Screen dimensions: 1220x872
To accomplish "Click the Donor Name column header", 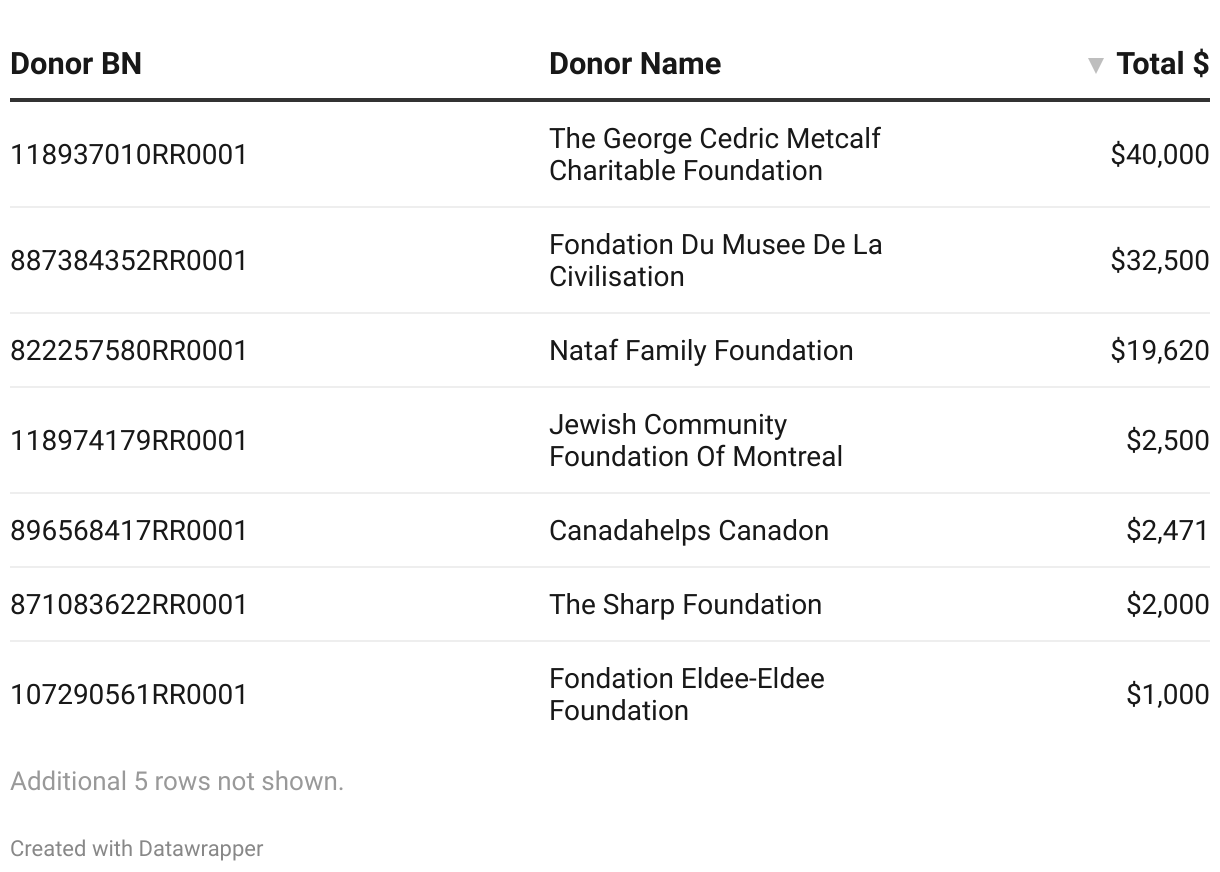I will (635, 64).
